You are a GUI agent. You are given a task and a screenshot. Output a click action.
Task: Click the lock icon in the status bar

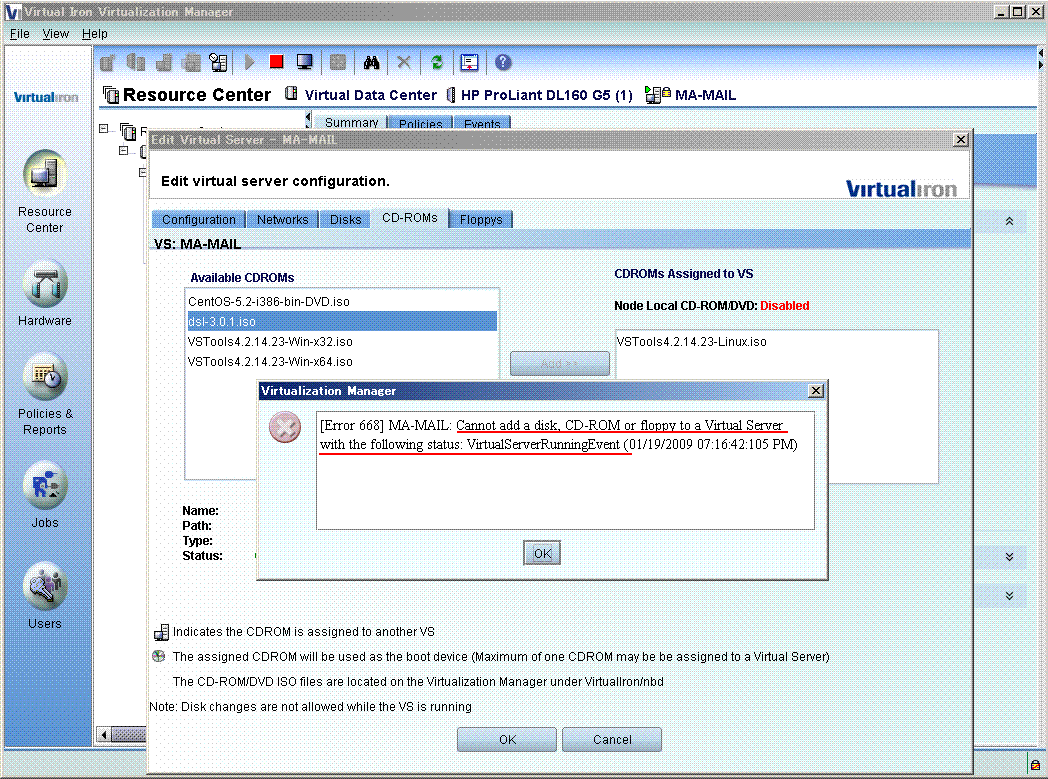click(1035, 765)
